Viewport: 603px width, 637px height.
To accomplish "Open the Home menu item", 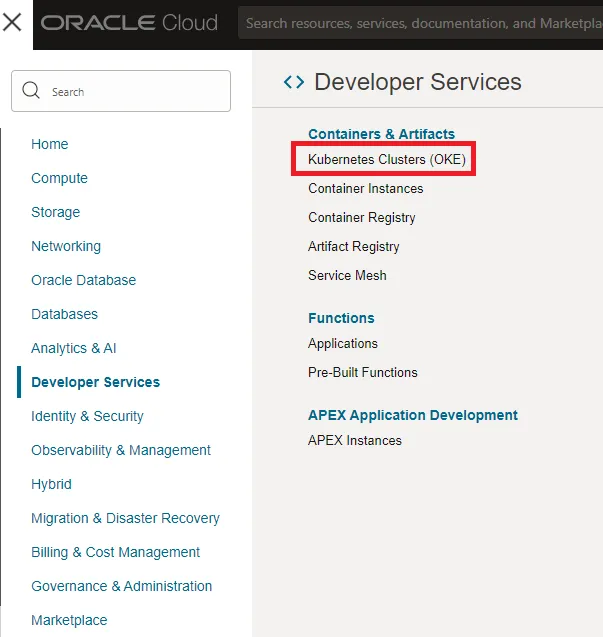I will [50, 144].
